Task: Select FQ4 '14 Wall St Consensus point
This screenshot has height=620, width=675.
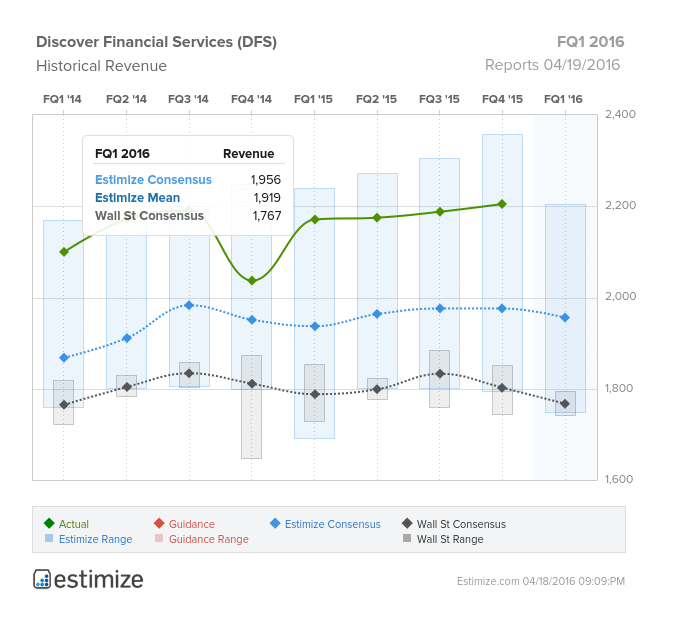Action: [x=252, y=384]
